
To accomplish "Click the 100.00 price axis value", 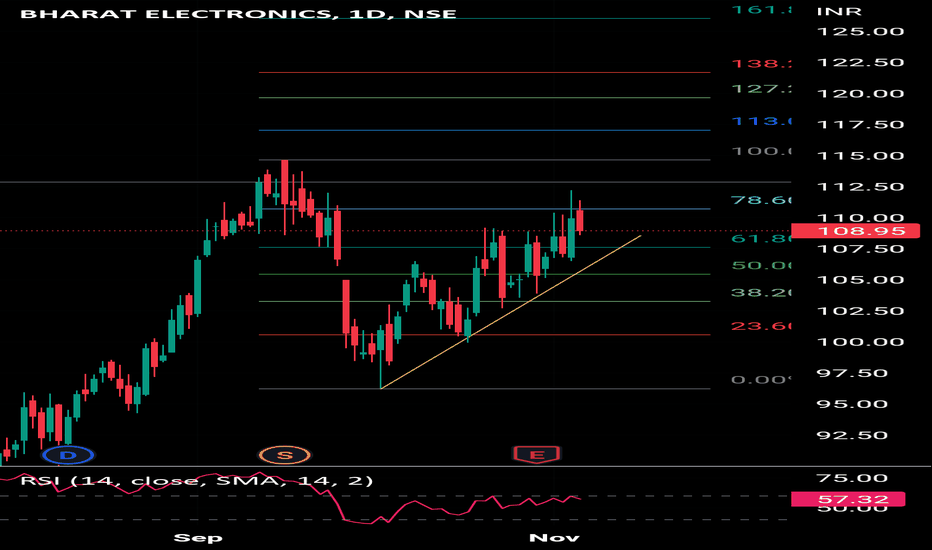I will click(x=860, y=342).
